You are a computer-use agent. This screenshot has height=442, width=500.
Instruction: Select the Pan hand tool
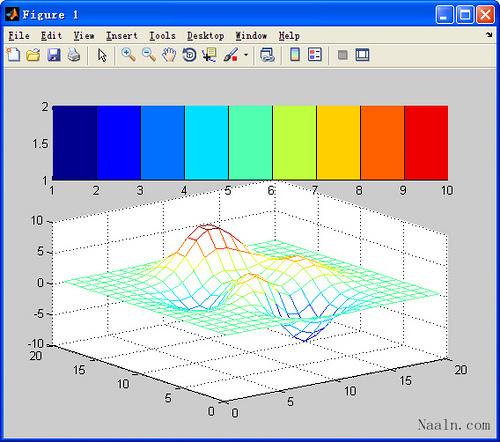coord(169,55)
